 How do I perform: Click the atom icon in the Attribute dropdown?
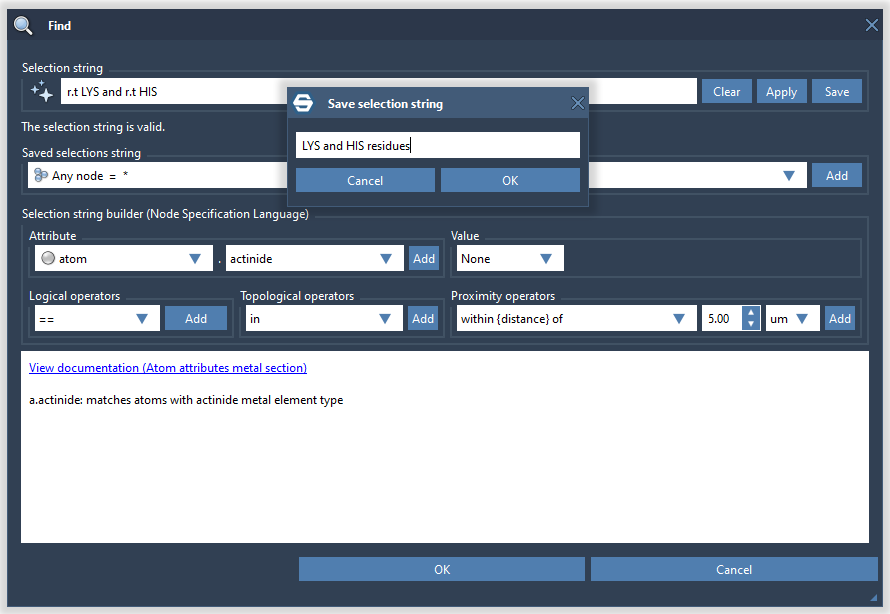pyautogui.click(x=47, y=258)
